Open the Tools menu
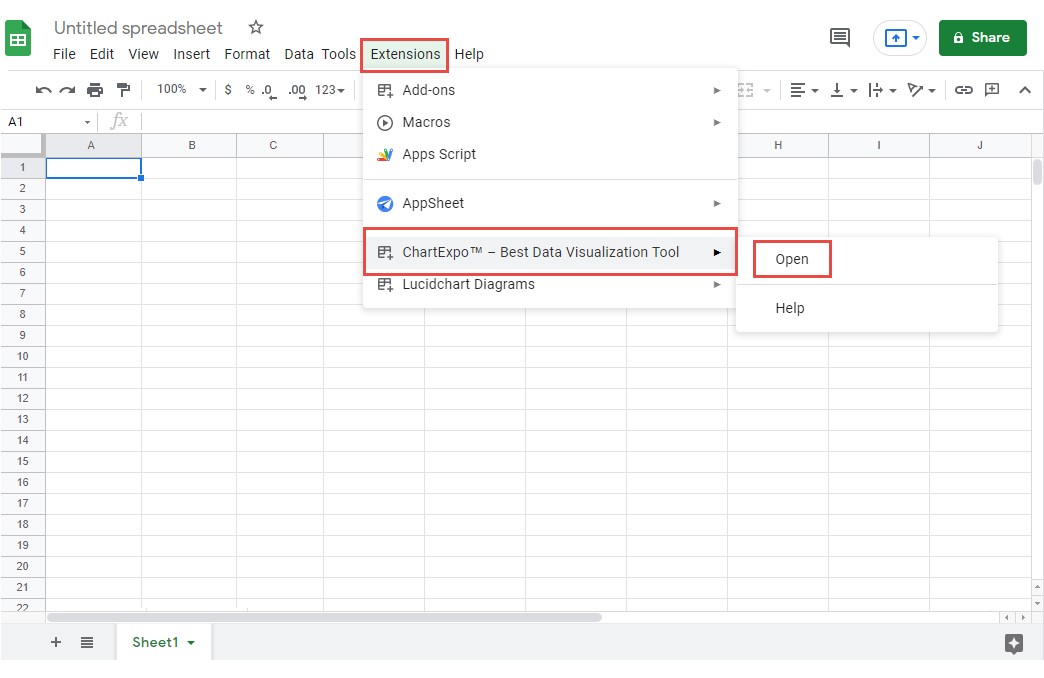Image resolution: width=1044 pixels, height=678 pixels. pos(339,54)
